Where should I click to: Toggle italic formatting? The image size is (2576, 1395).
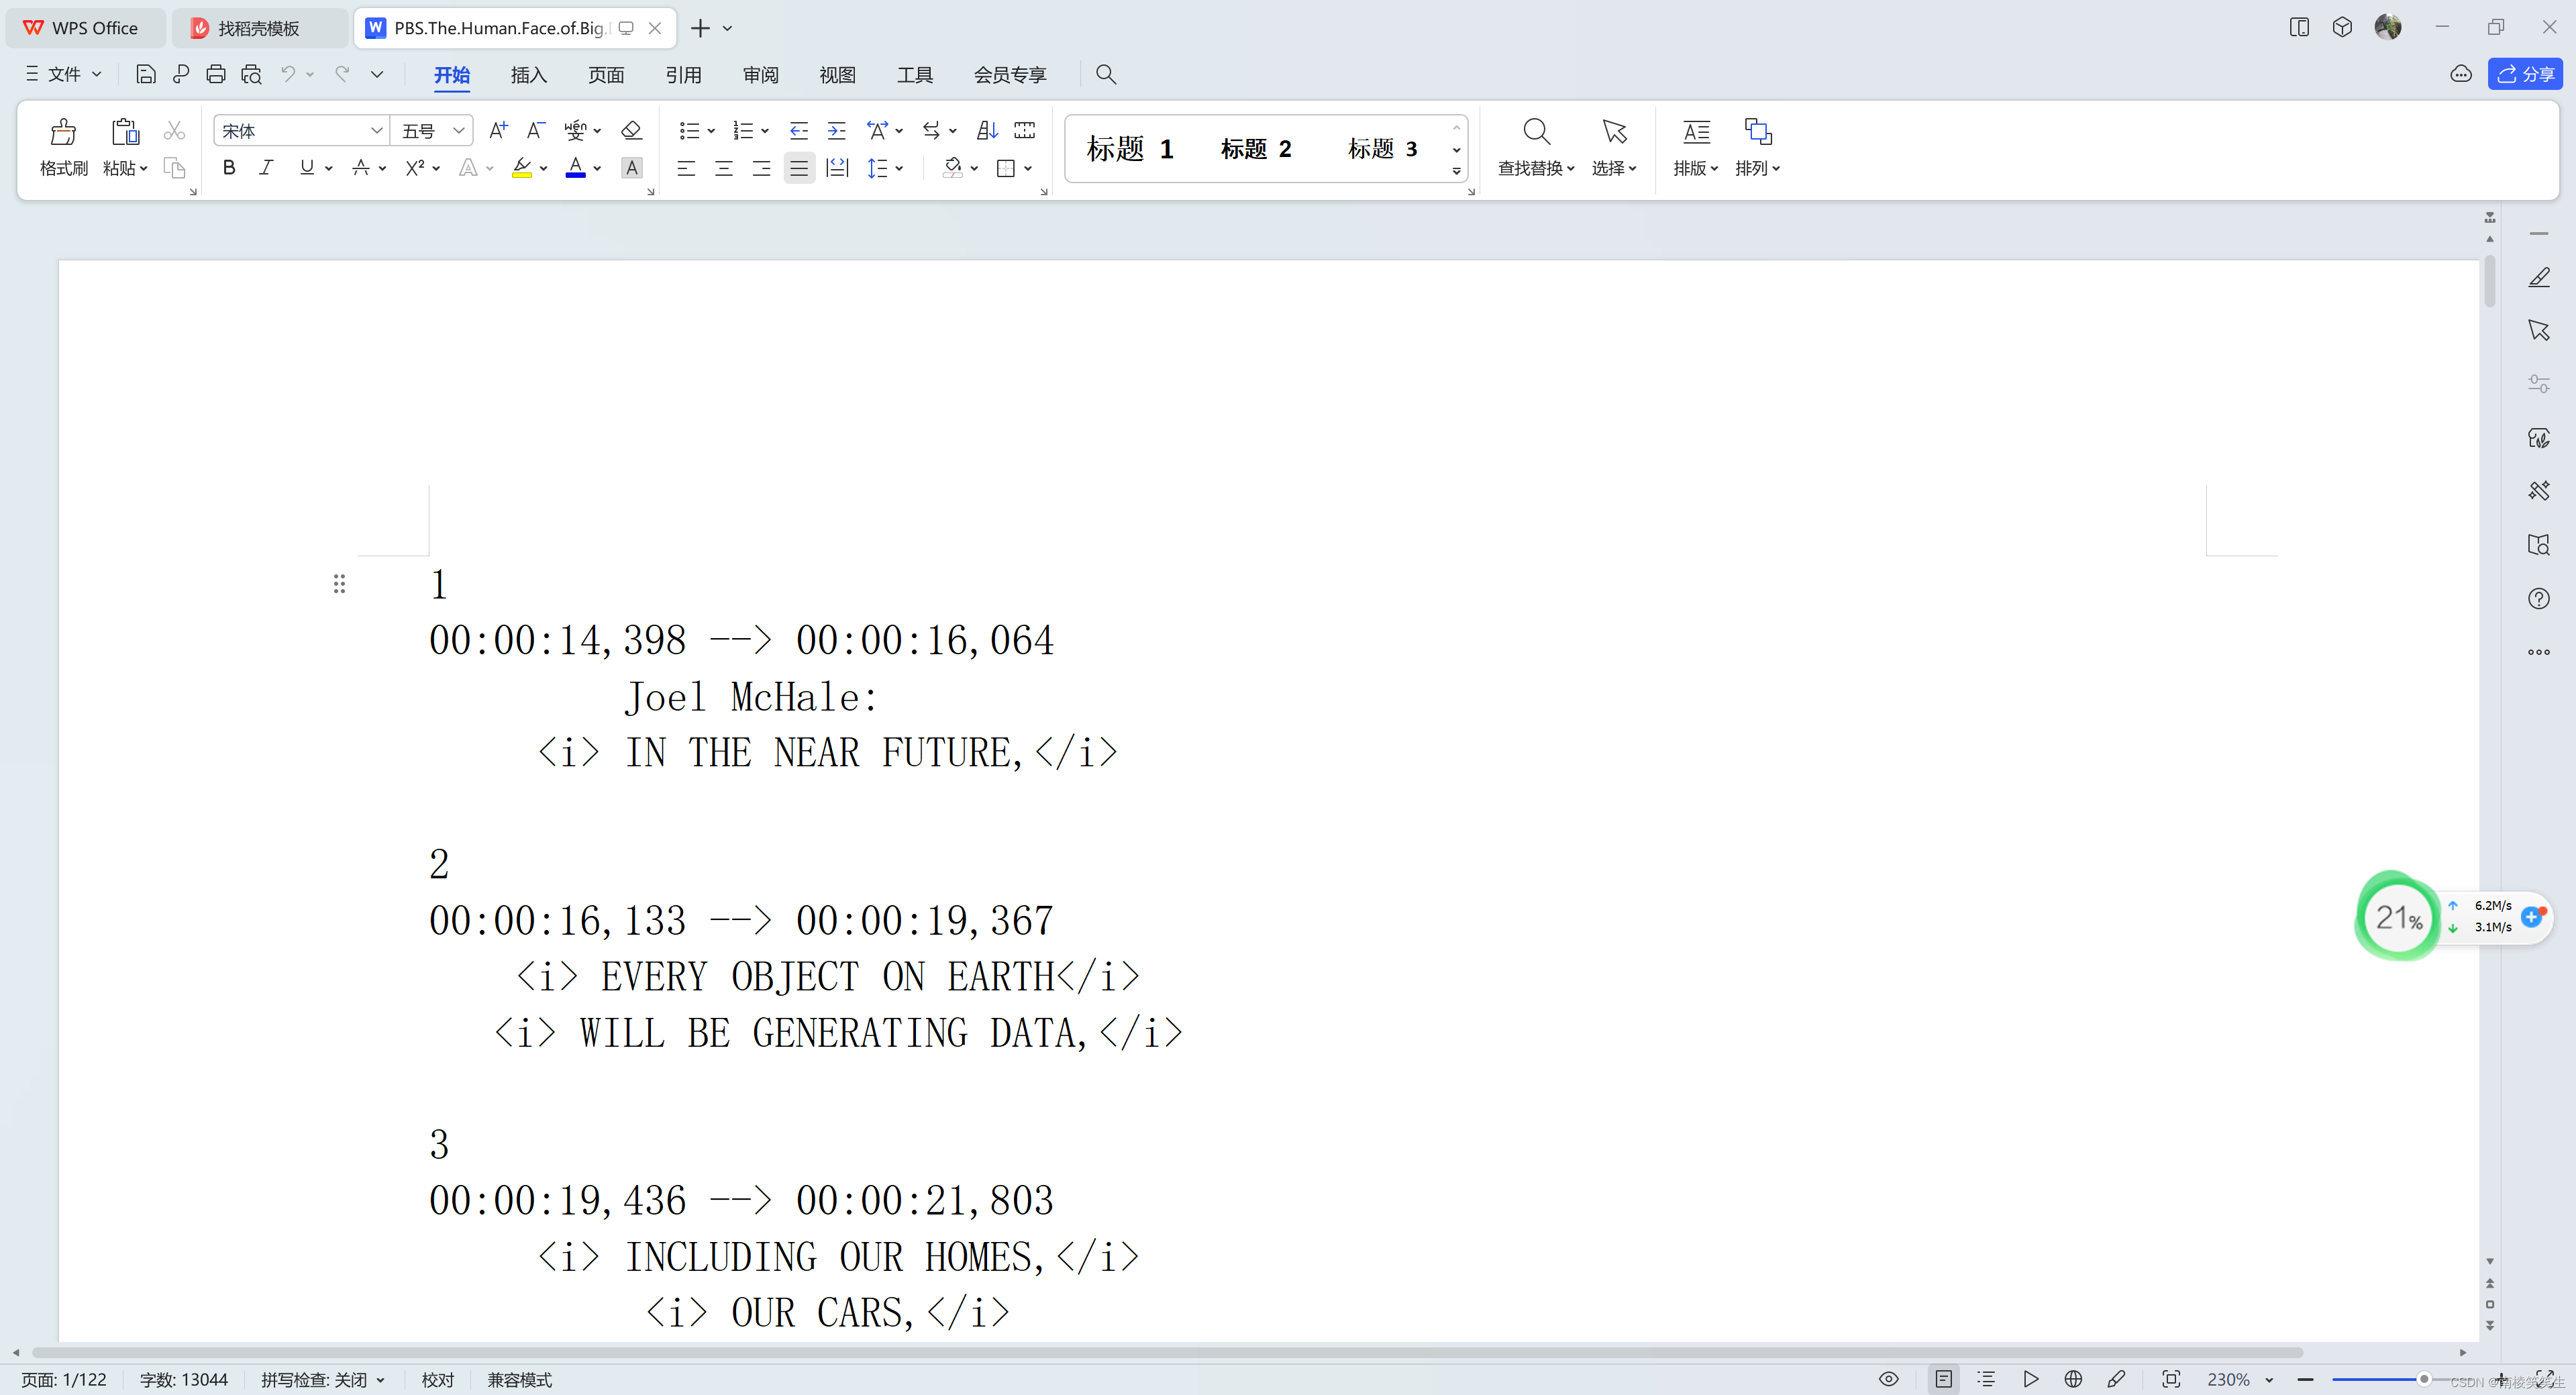click(266, 168)
